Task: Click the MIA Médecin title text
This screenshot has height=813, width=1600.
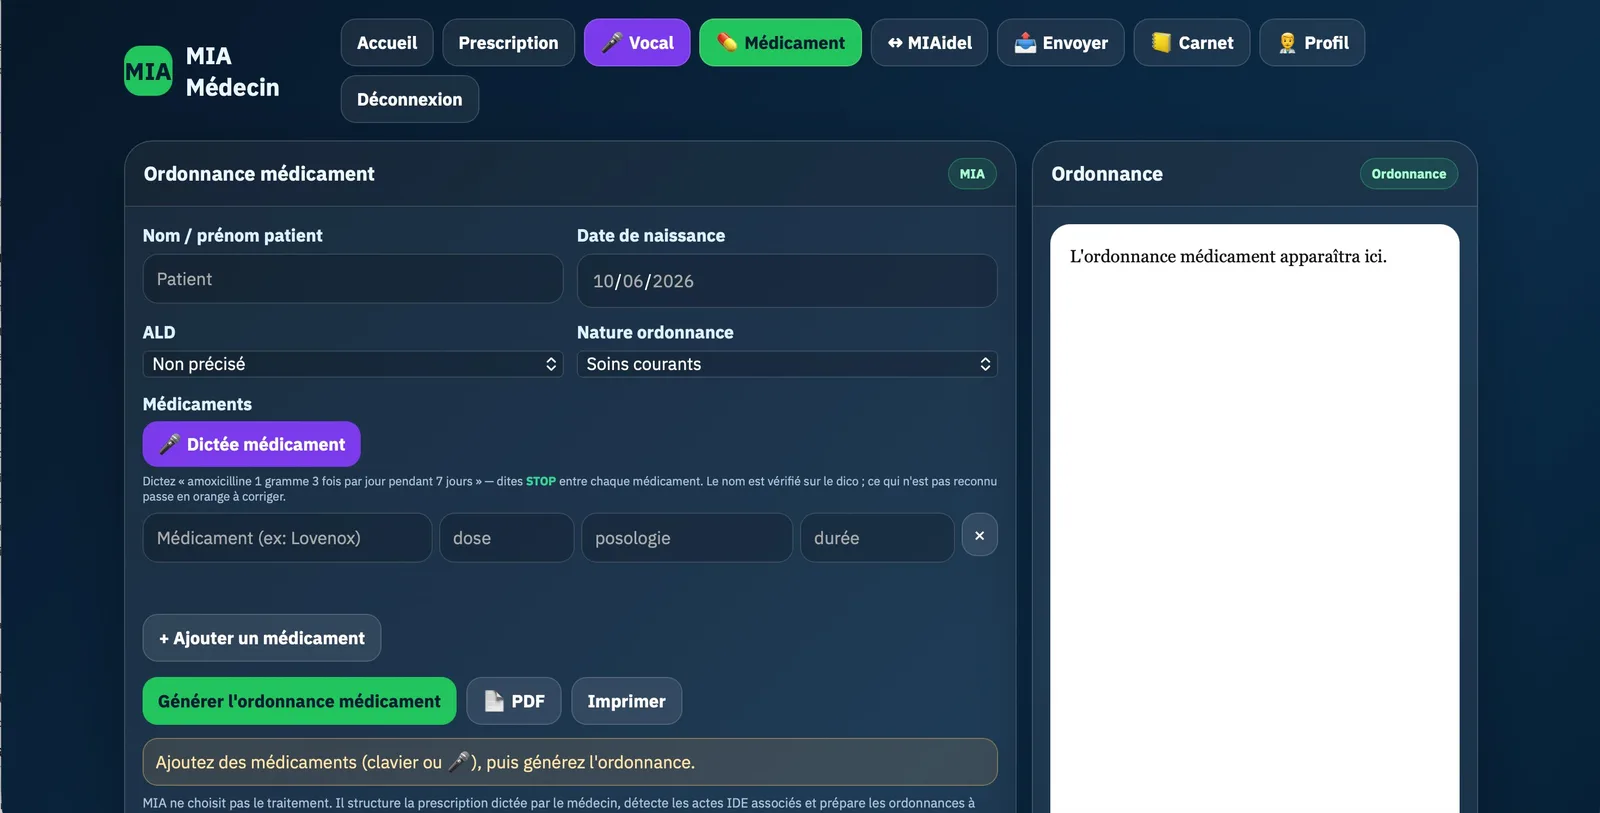Action: pyautogui.click(x=232, y=71)
